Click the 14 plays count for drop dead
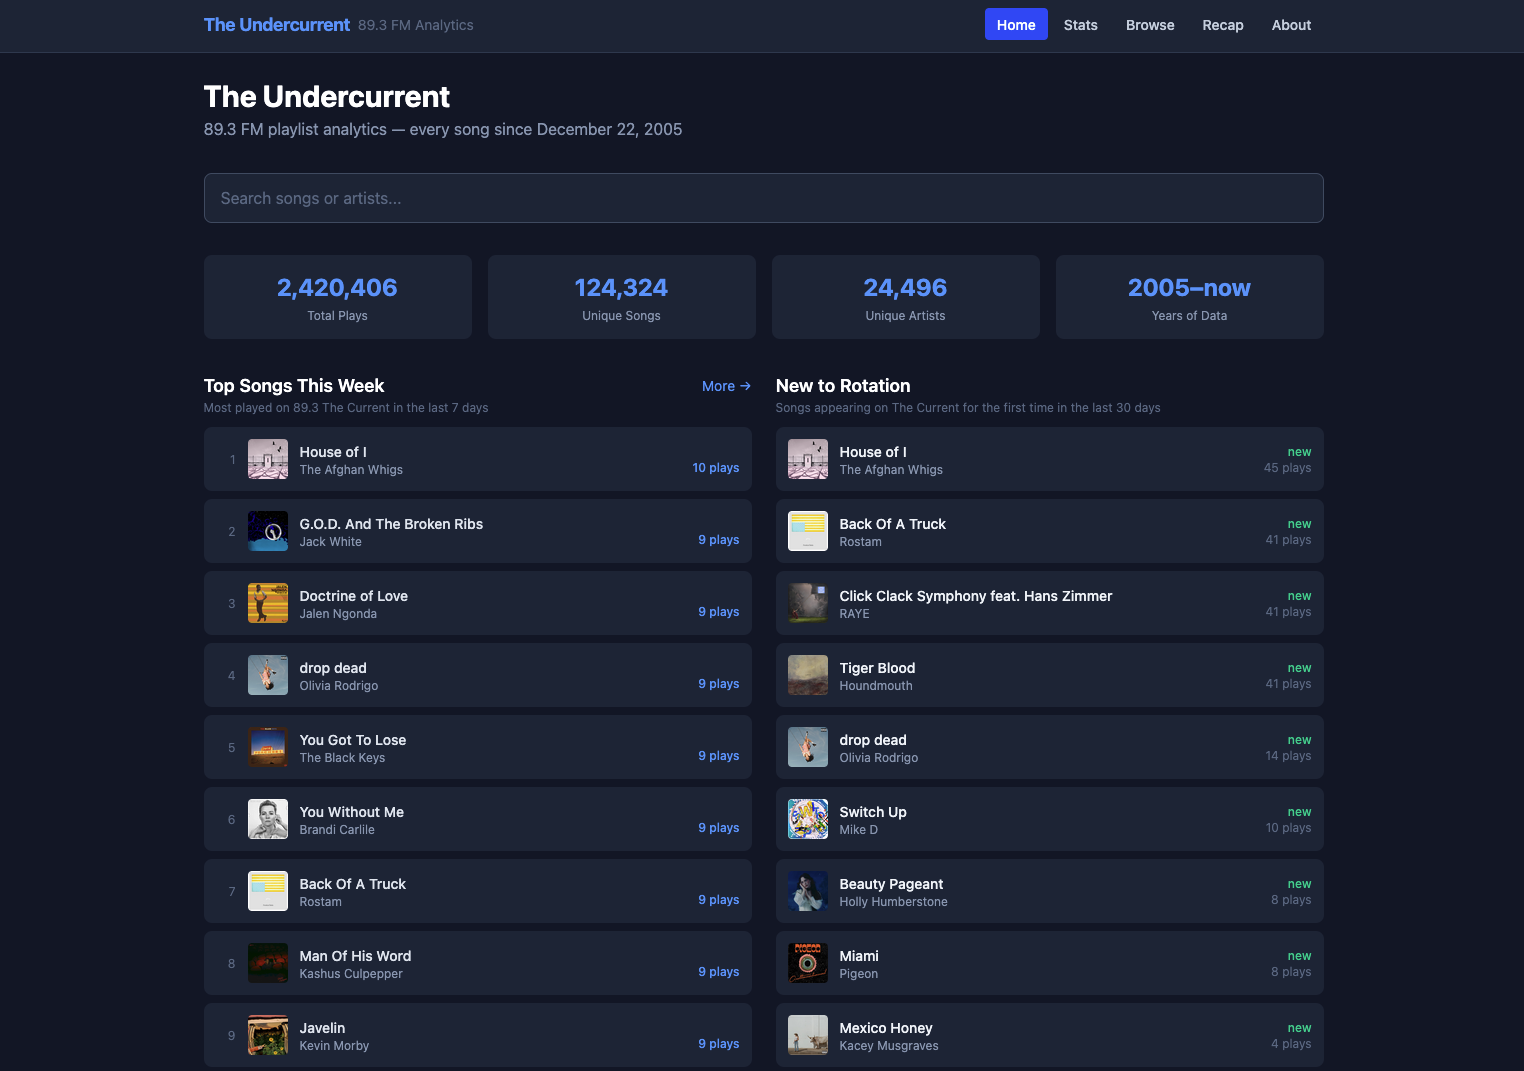Viewport: 1524px width, 1071px height. click(1288, 756)
